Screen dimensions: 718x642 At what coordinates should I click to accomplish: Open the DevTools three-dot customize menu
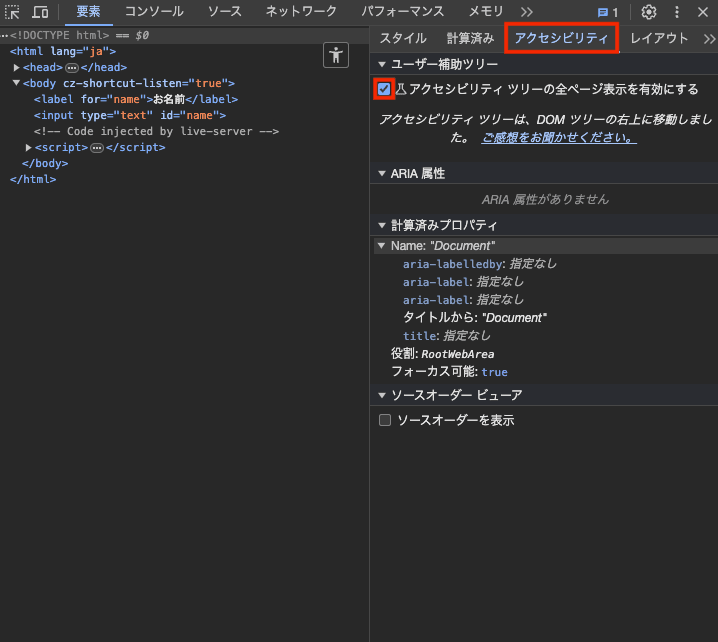pos(677,12)
